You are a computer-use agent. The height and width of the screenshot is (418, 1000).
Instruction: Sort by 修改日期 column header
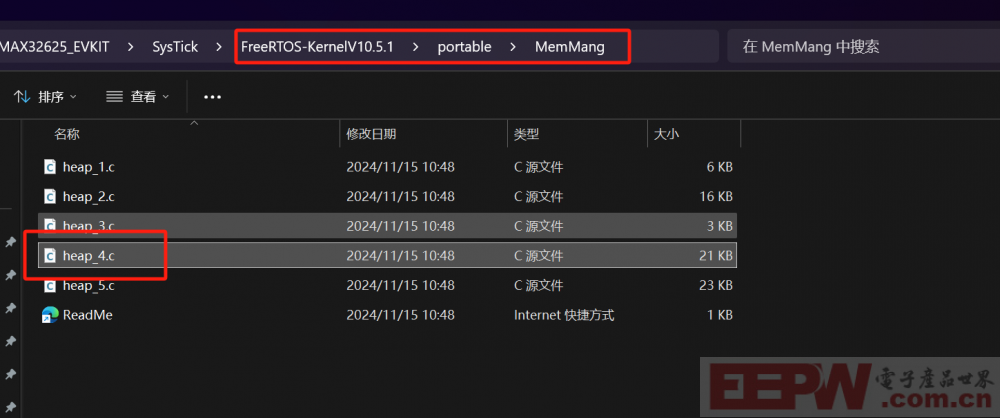(x=371, y=134)
